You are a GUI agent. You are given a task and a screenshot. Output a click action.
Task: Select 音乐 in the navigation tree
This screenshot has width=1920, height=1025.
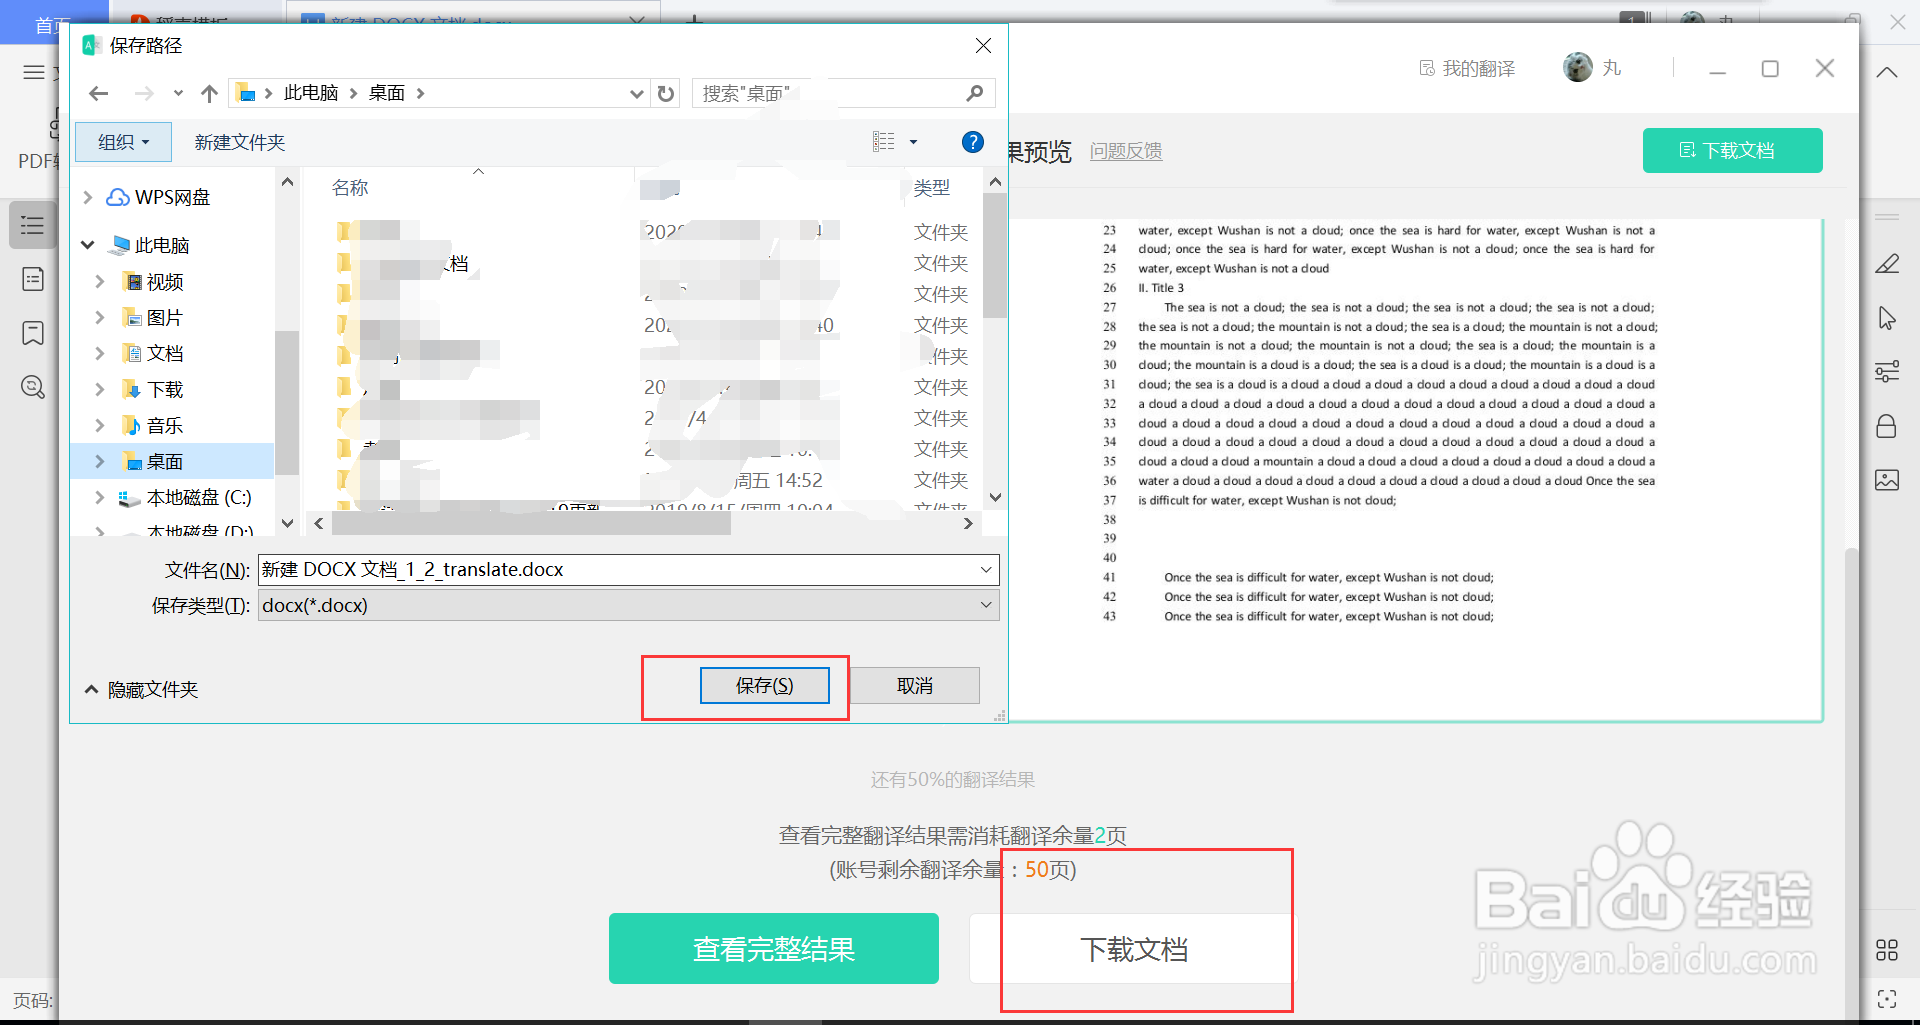coord(164,425)
